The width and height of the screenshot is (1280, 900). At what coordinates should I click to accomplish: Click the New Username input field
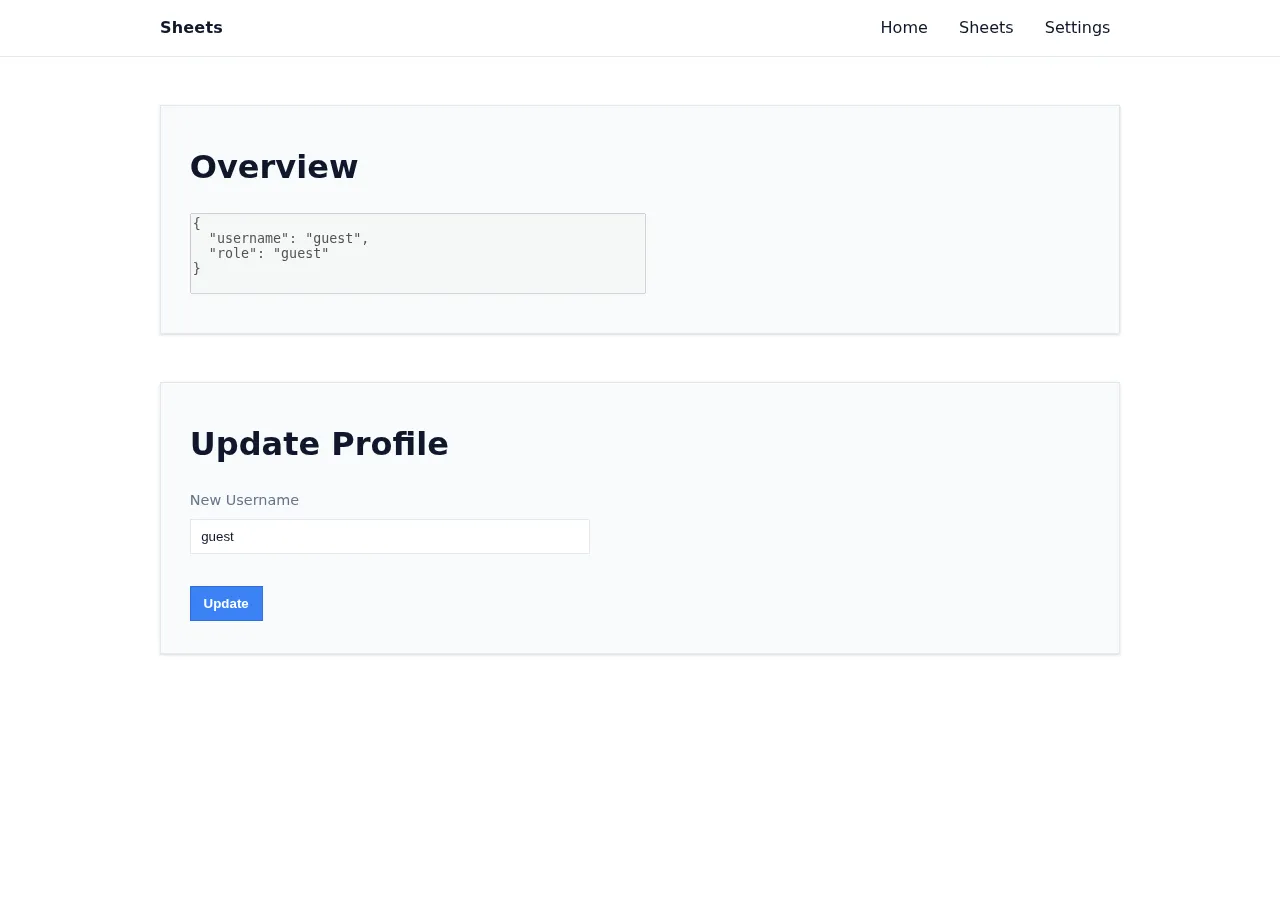pos(390,536)
